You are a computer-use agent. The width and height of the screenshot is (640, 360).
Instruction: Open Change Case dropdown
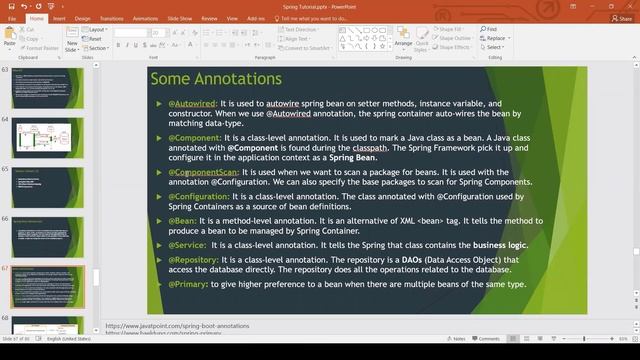[x=176, y=45]
